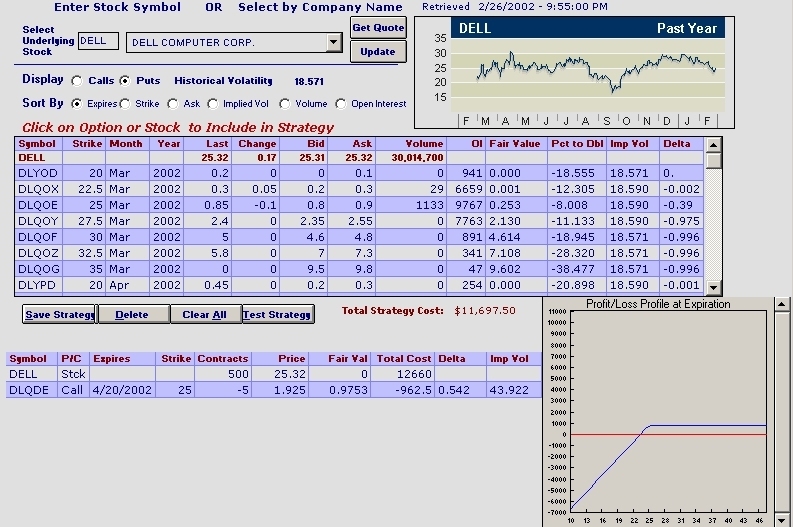Image resolution: width=793 pixels, height=527 pixels.
Task: Click the P/C column header in strategy table
Action: [73, 359]
